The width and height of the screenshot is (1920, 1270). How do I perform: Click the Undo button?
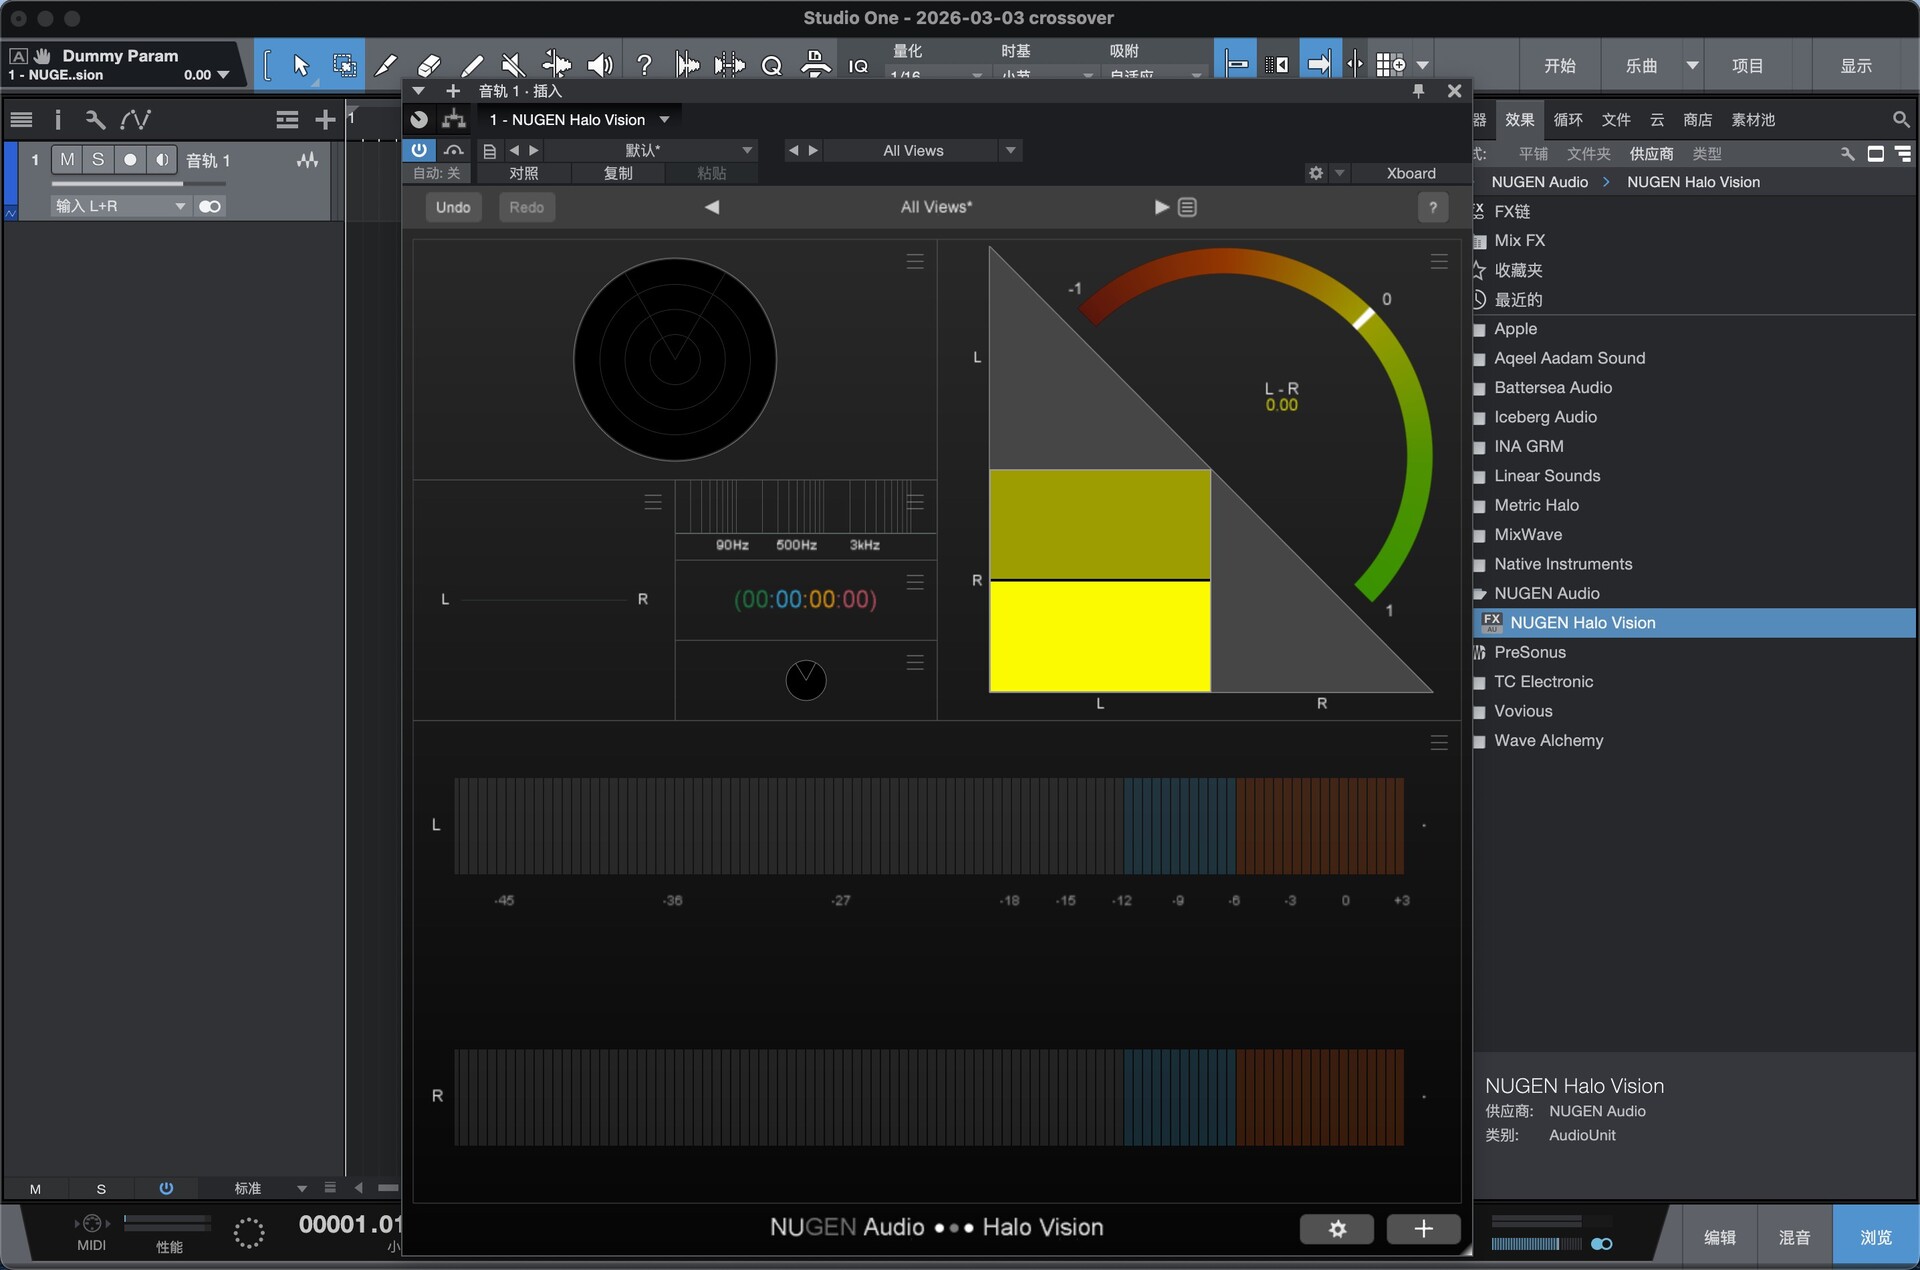point(453,207)
